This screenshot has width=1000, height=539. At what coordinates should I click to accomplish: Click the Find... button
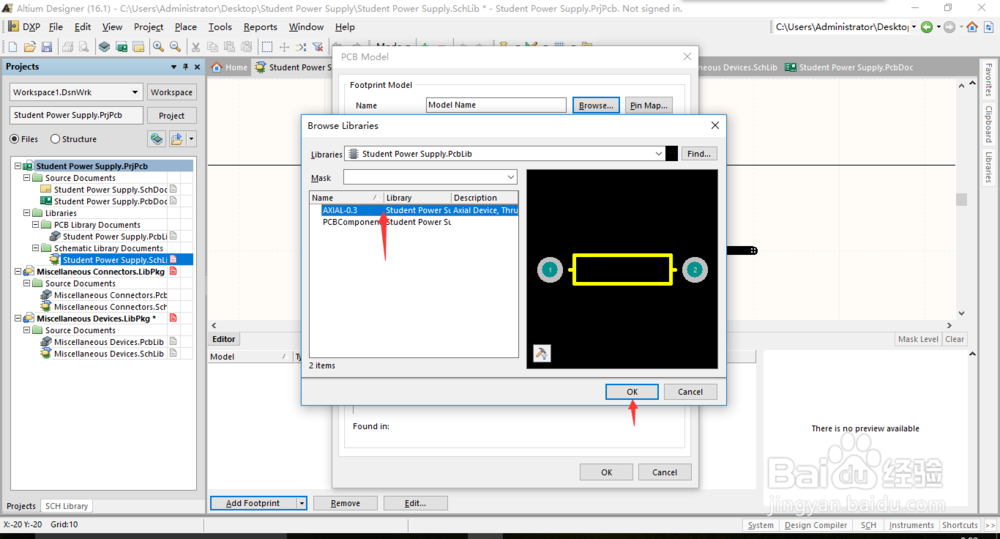(699, 154)
